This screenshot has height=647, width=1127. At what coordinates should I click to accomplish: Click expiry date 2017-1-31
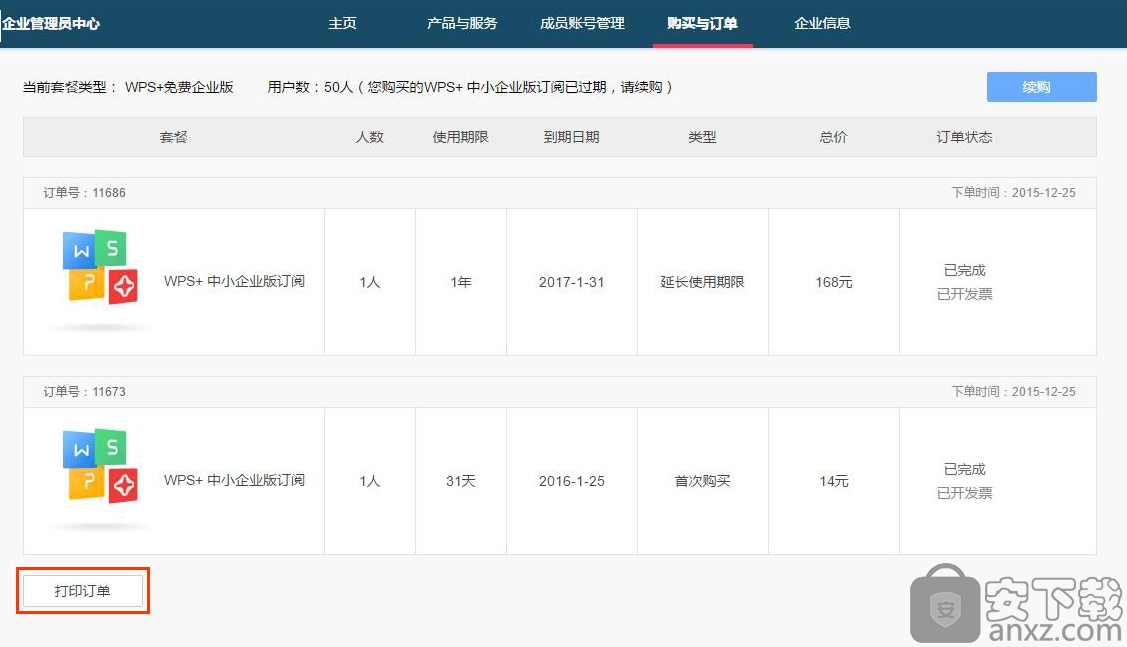coord(571,283)
